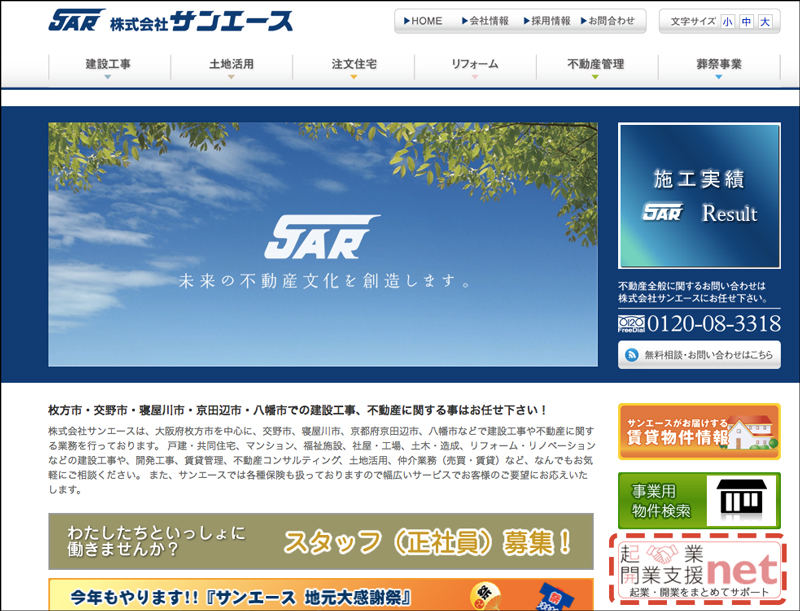Open 採用情報 recruitment page
The width and height of the screenshot is (800, 611).
click(x=546, y=21)
